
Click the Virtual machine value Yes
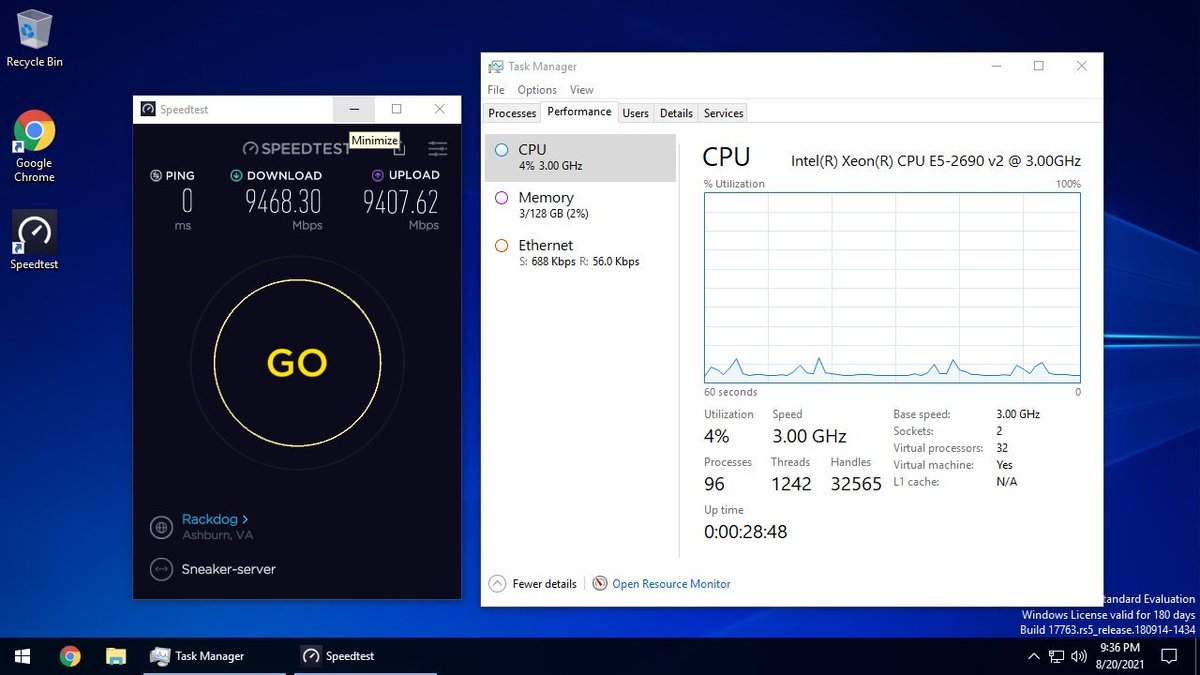1004,465
